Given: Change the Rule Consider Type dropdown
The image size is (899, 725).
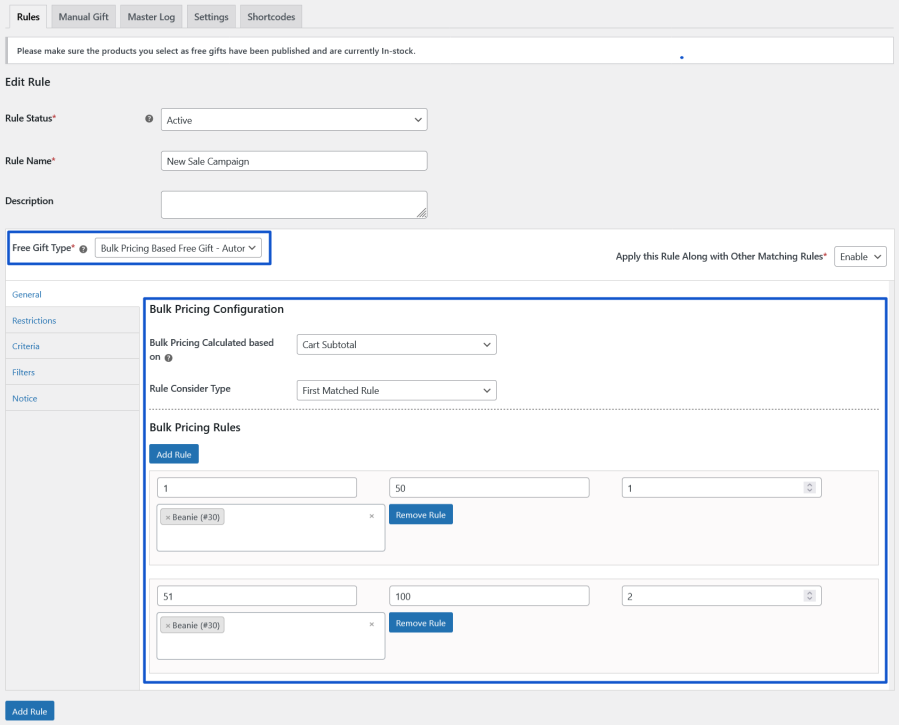Looking at the screenshot, I should tap(396, 390).
